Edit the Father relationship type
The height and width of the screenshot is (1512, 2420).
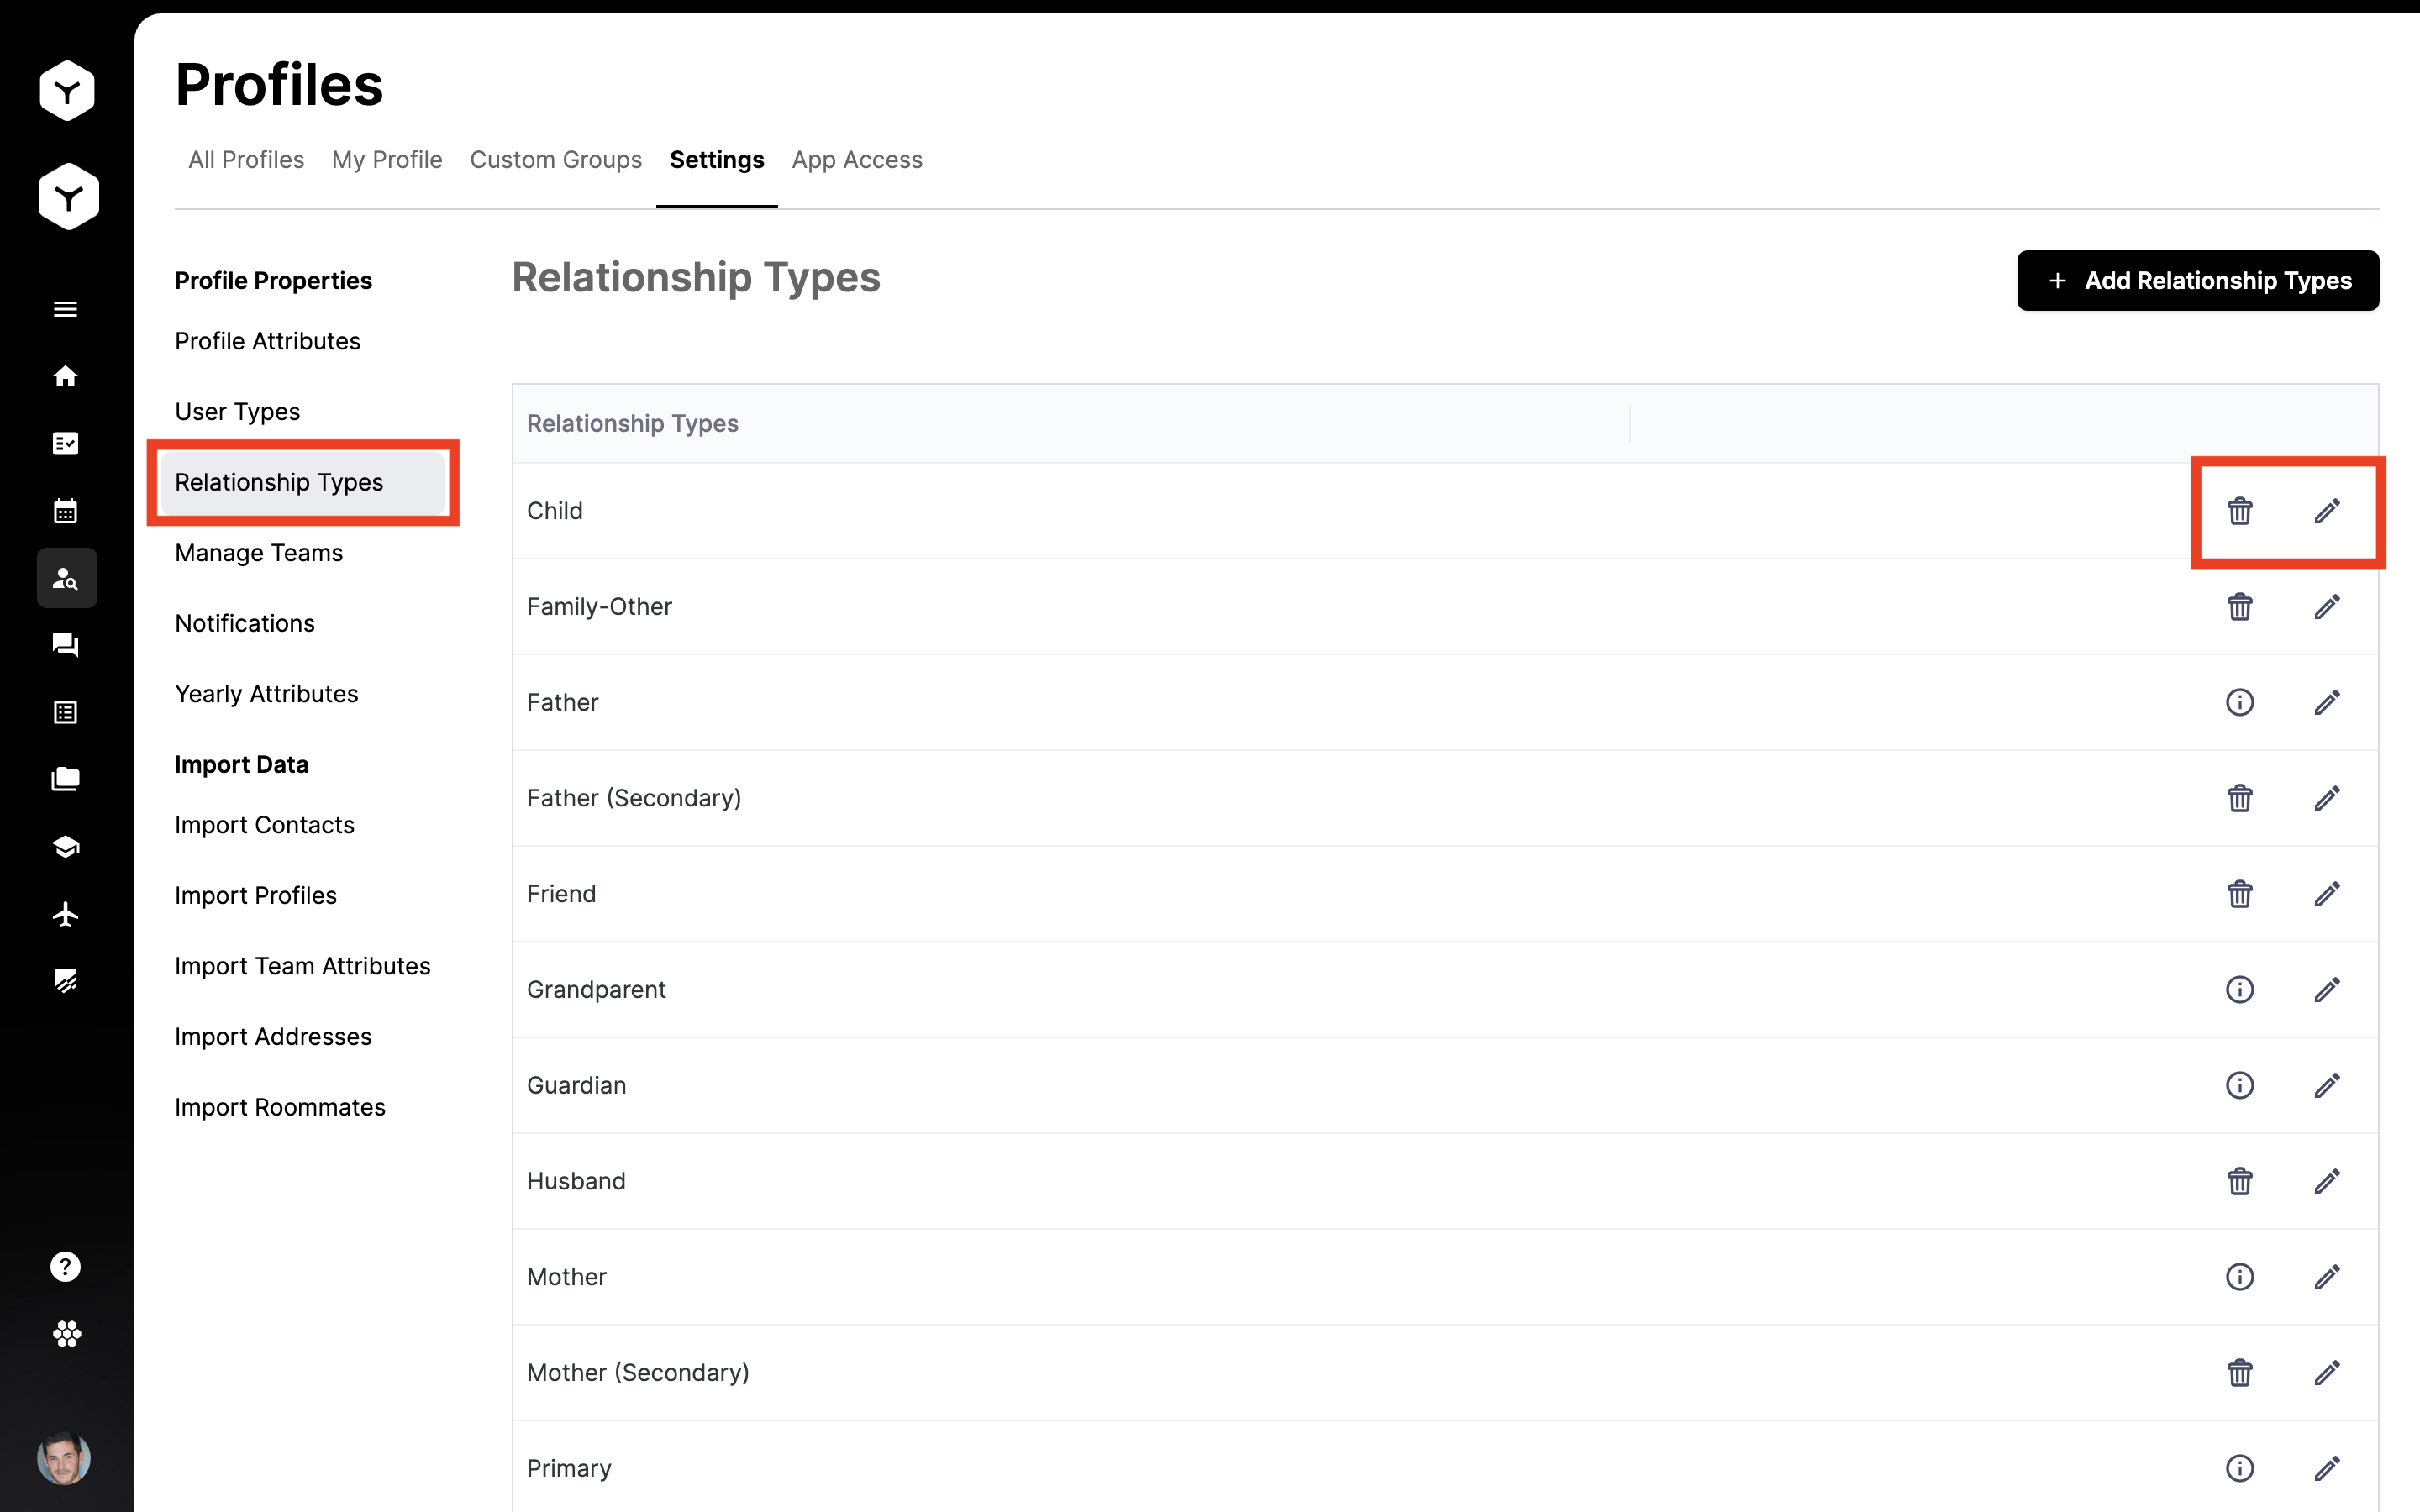click(x=2326, y=702)
